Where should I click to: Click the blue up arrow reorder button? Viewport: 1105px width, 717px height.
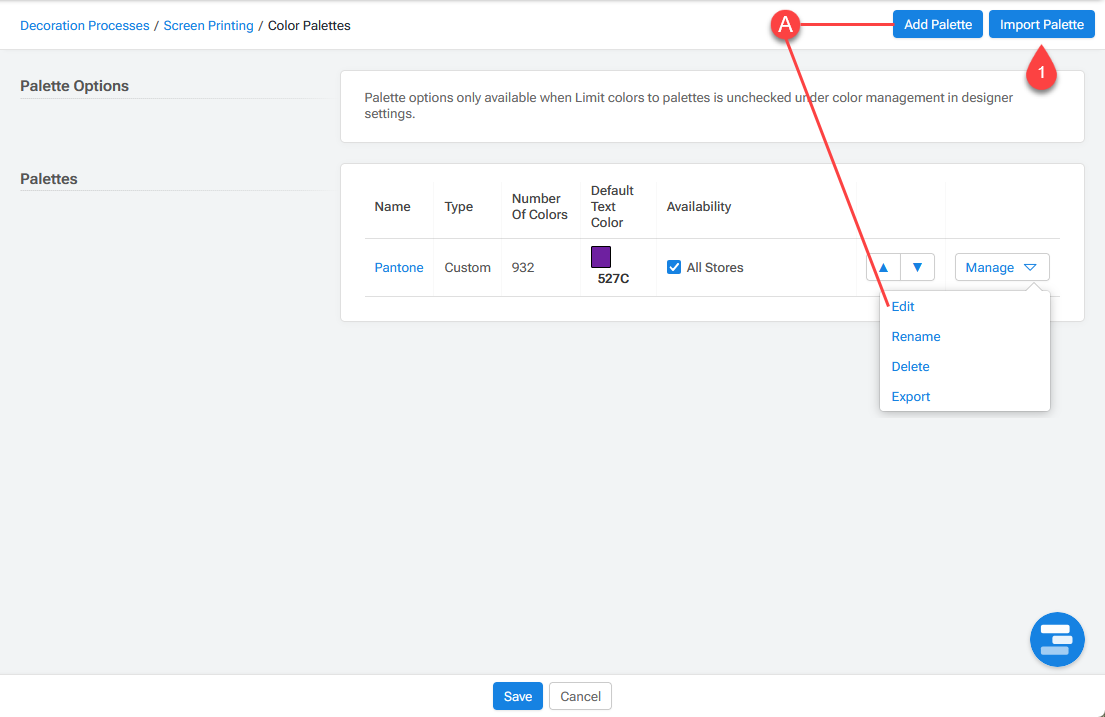[x=883, y=267]
